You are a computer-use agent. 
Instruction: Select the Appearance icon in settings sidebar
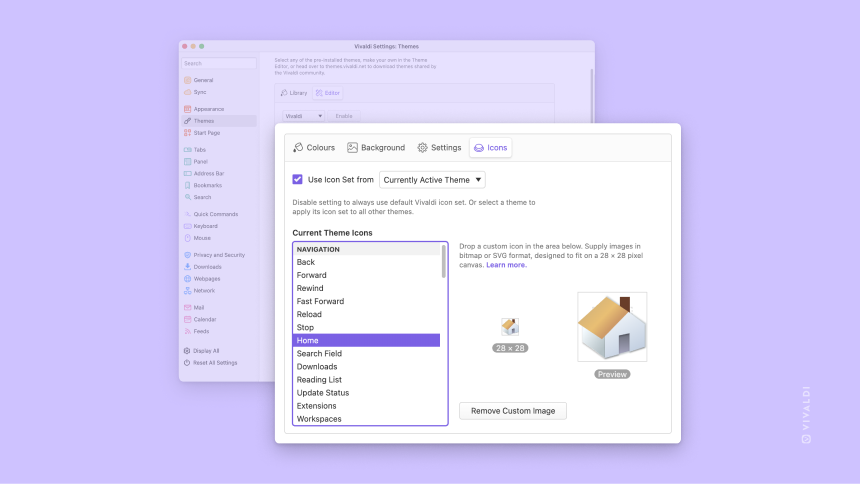pos(188,109)
